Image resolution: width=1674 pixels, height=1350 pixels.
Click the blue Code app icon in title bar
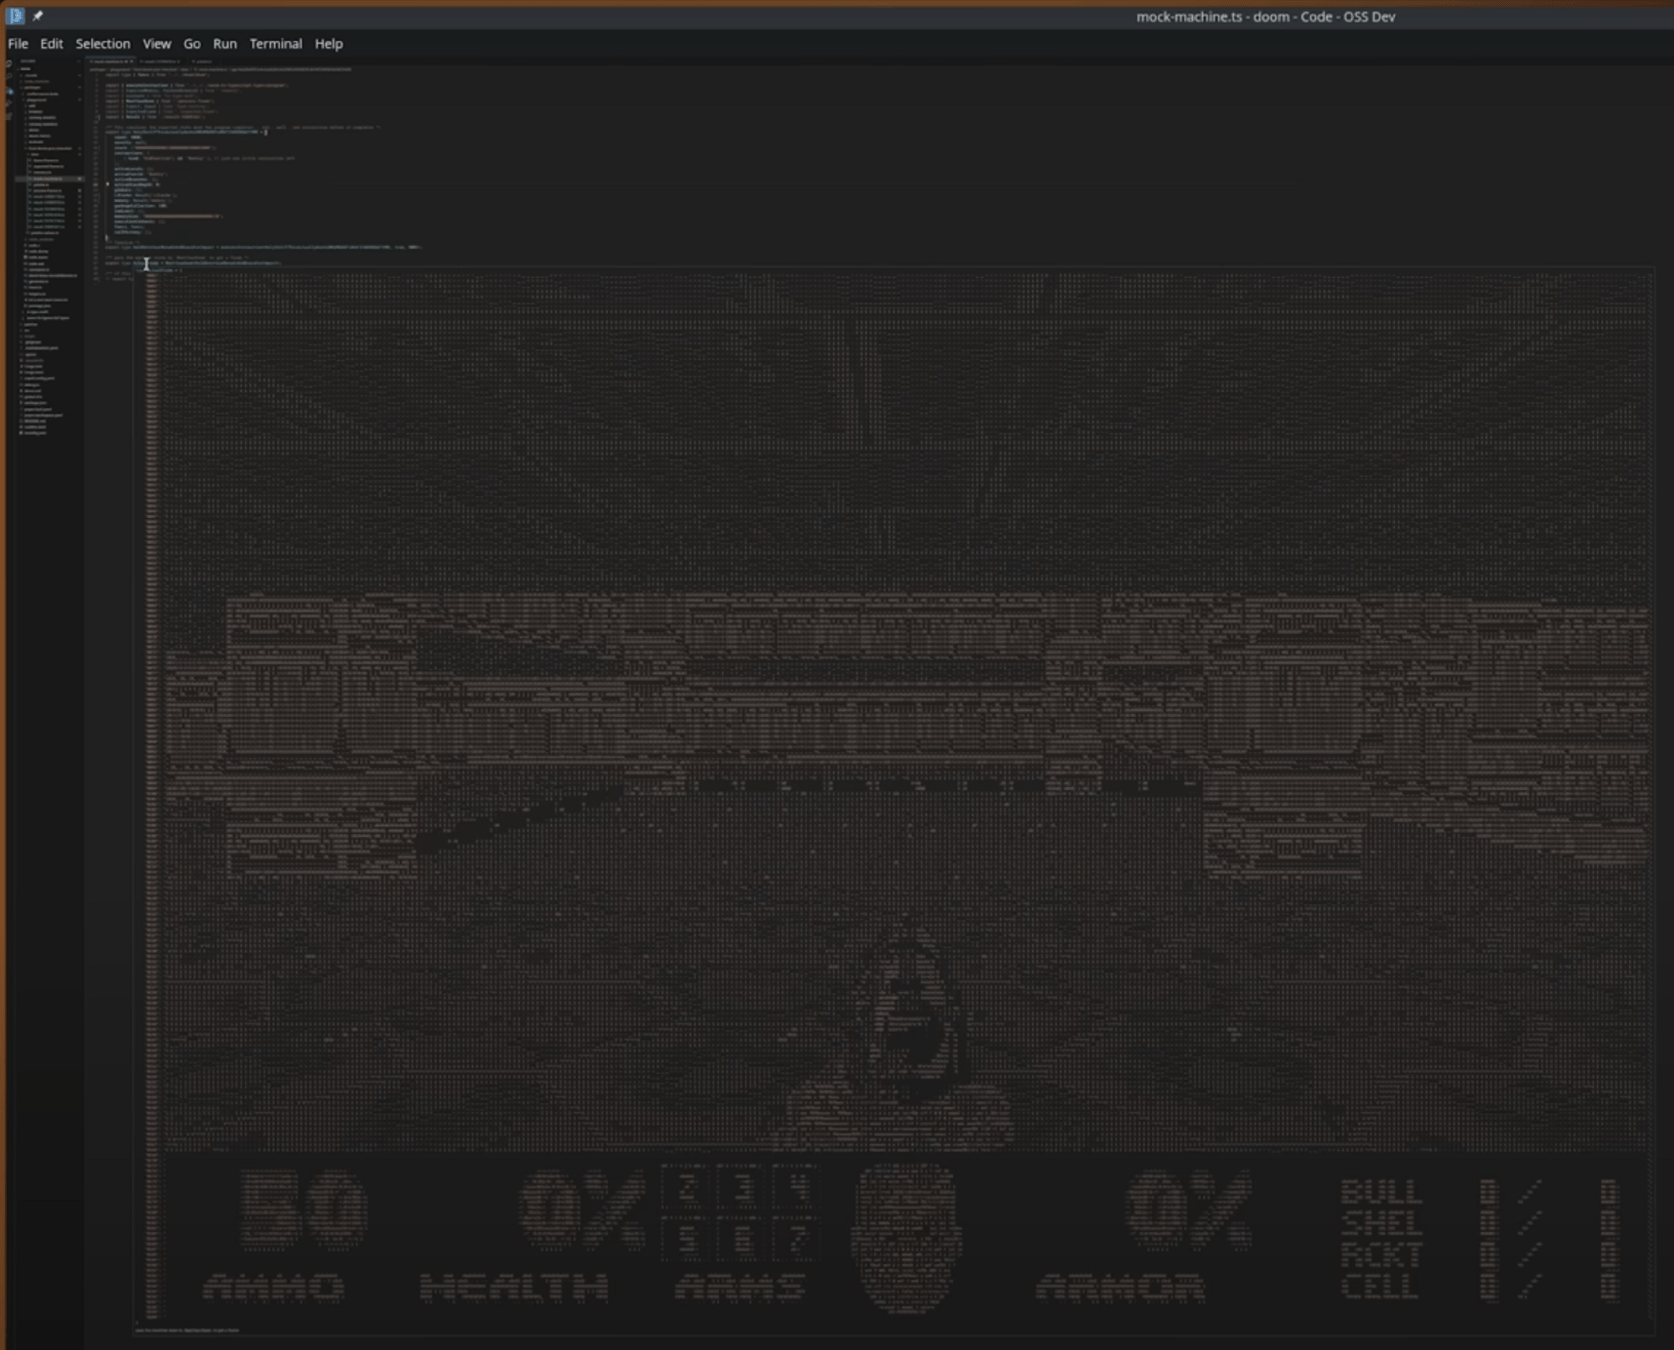pos(15,16)
